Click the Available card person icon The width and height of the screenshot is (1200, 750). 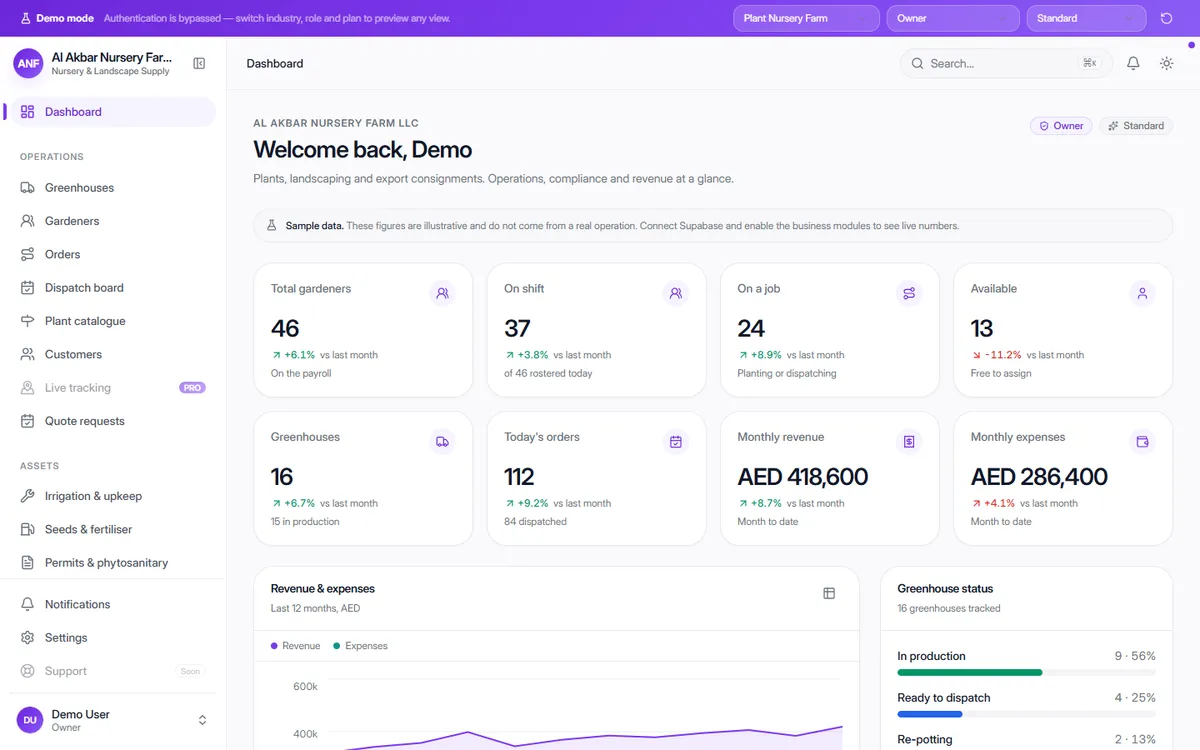pyautogui.click(x=1142, y=293)
